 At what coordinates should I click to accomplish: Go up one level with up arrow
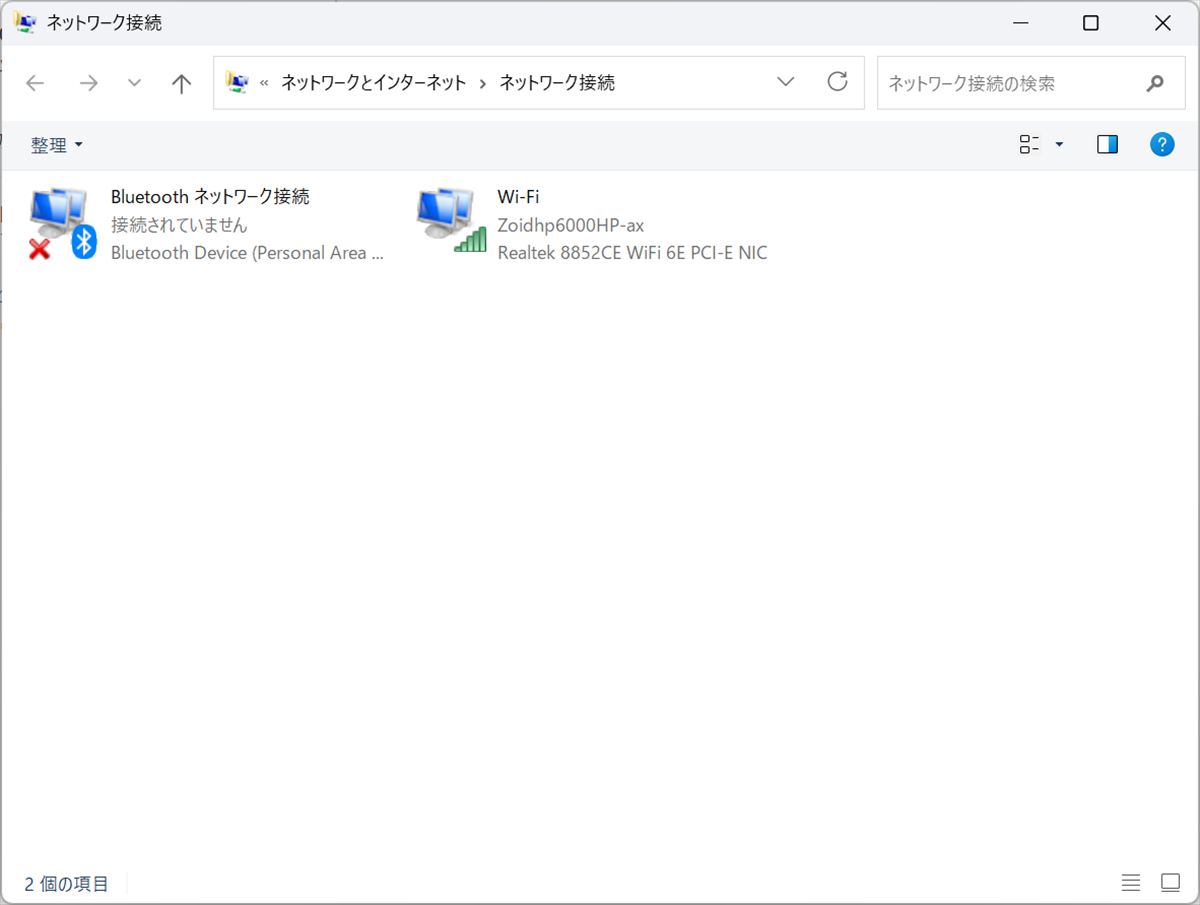[x=181, y=83]
